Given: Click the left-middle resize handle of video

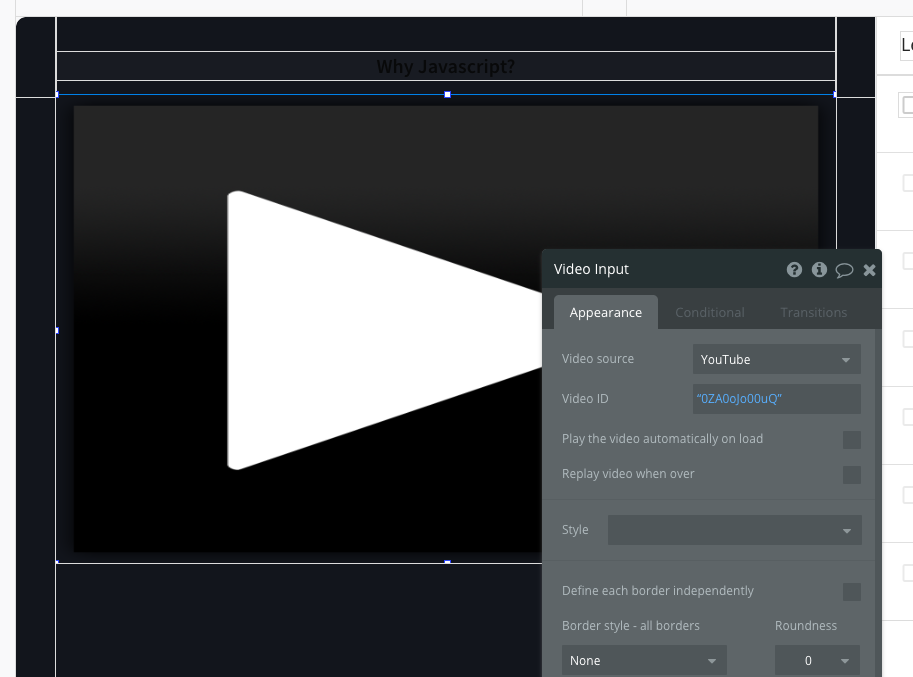Looking at the screenshot, I should tap(57, 330).
